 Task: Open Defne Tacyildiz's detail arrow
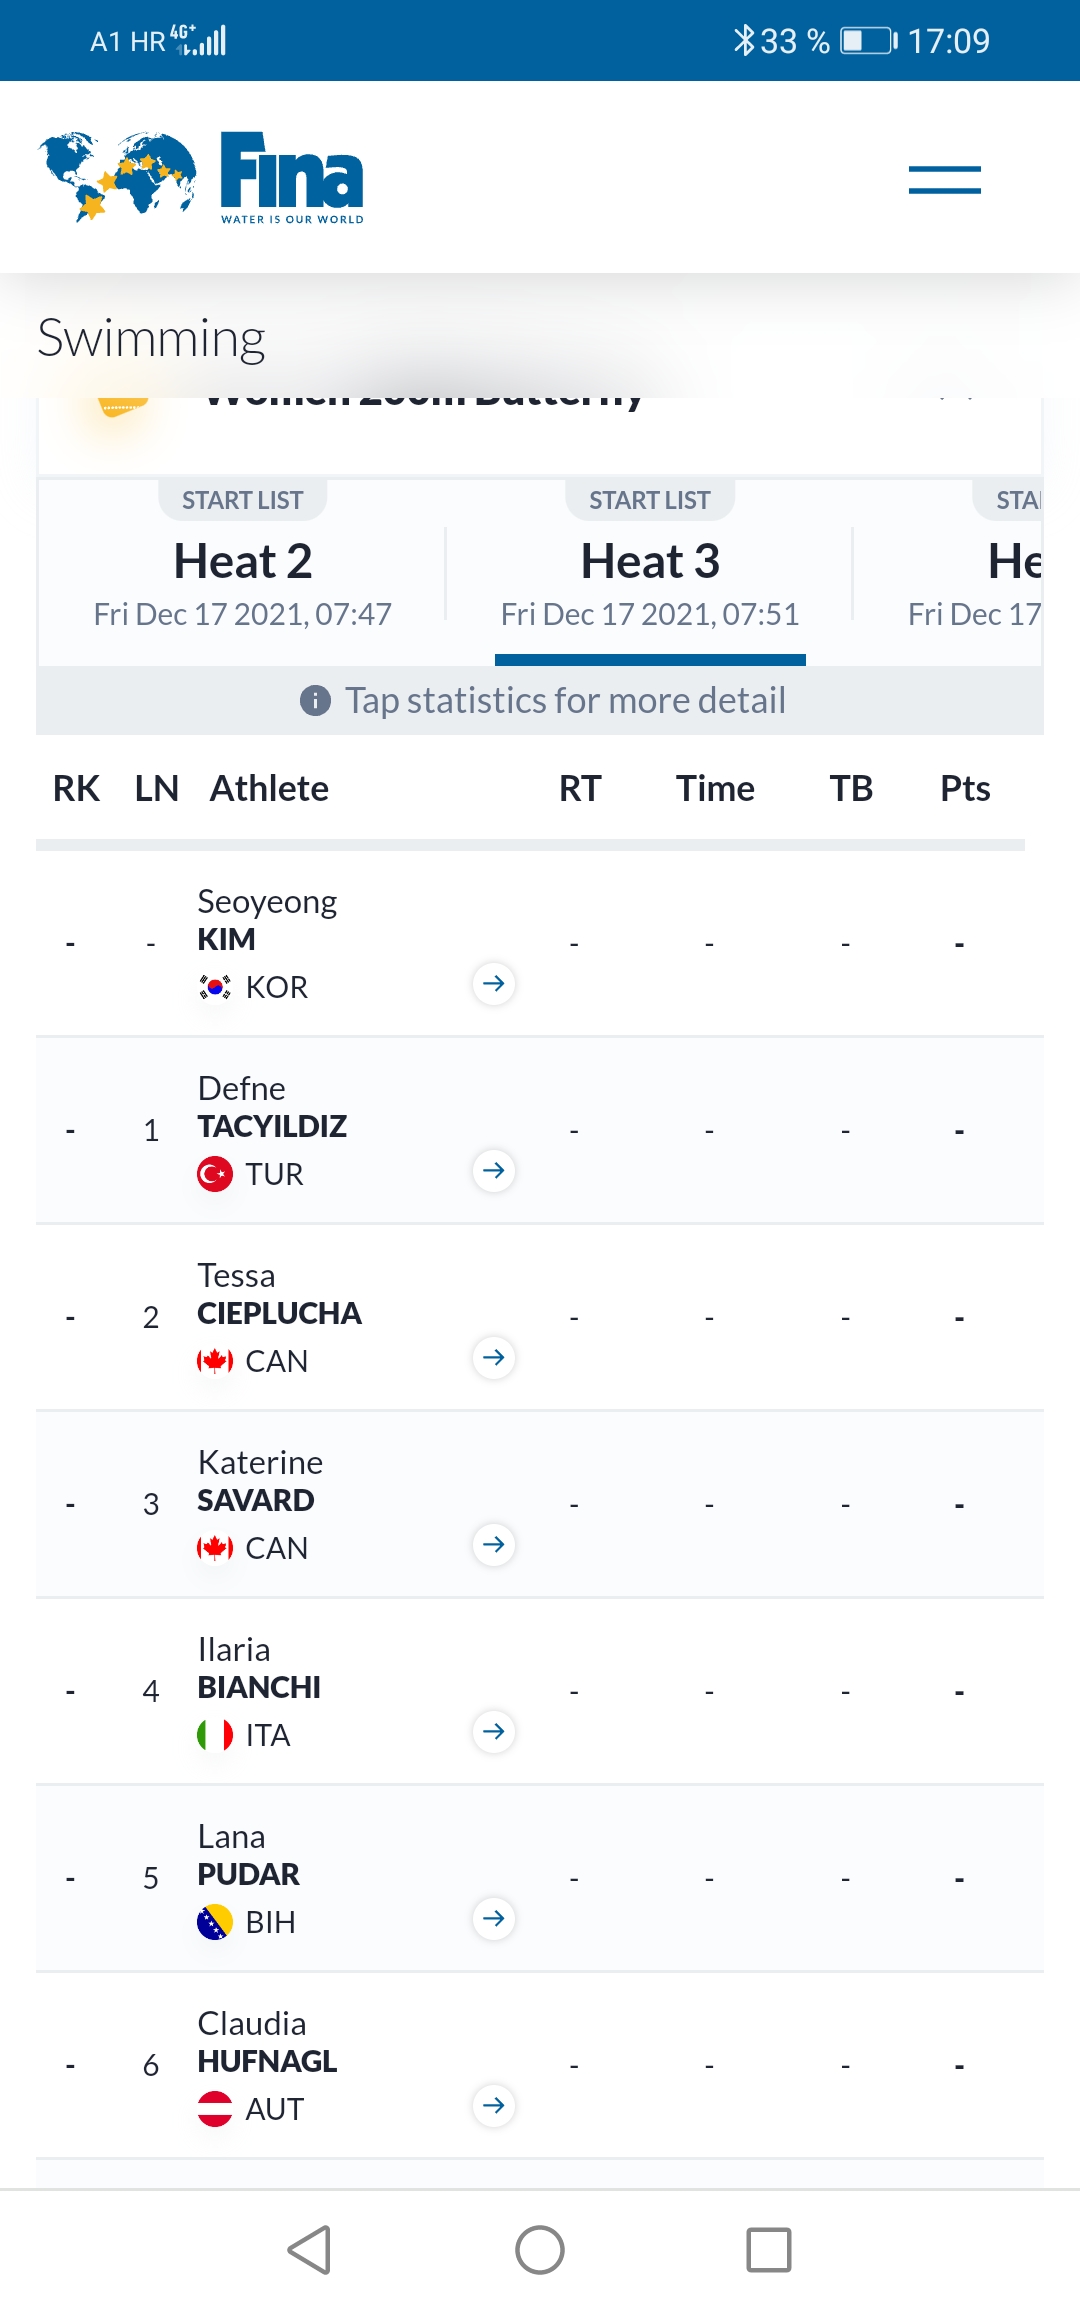tap(494, 1171)
